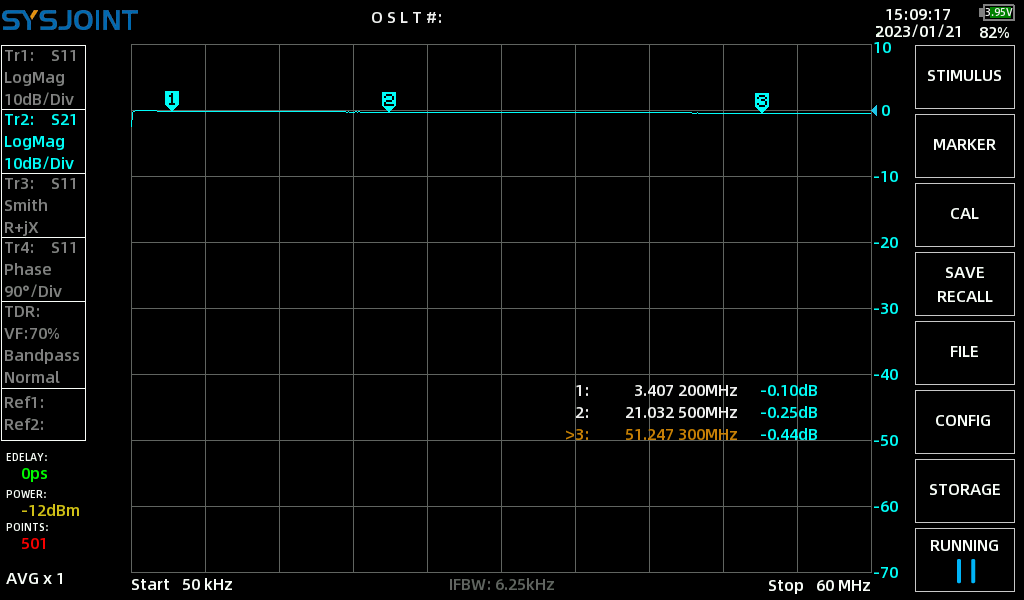The height and width of the screenshot is (600, 1024).
Task: Open the STIMULUS menu
Action: 965,76
